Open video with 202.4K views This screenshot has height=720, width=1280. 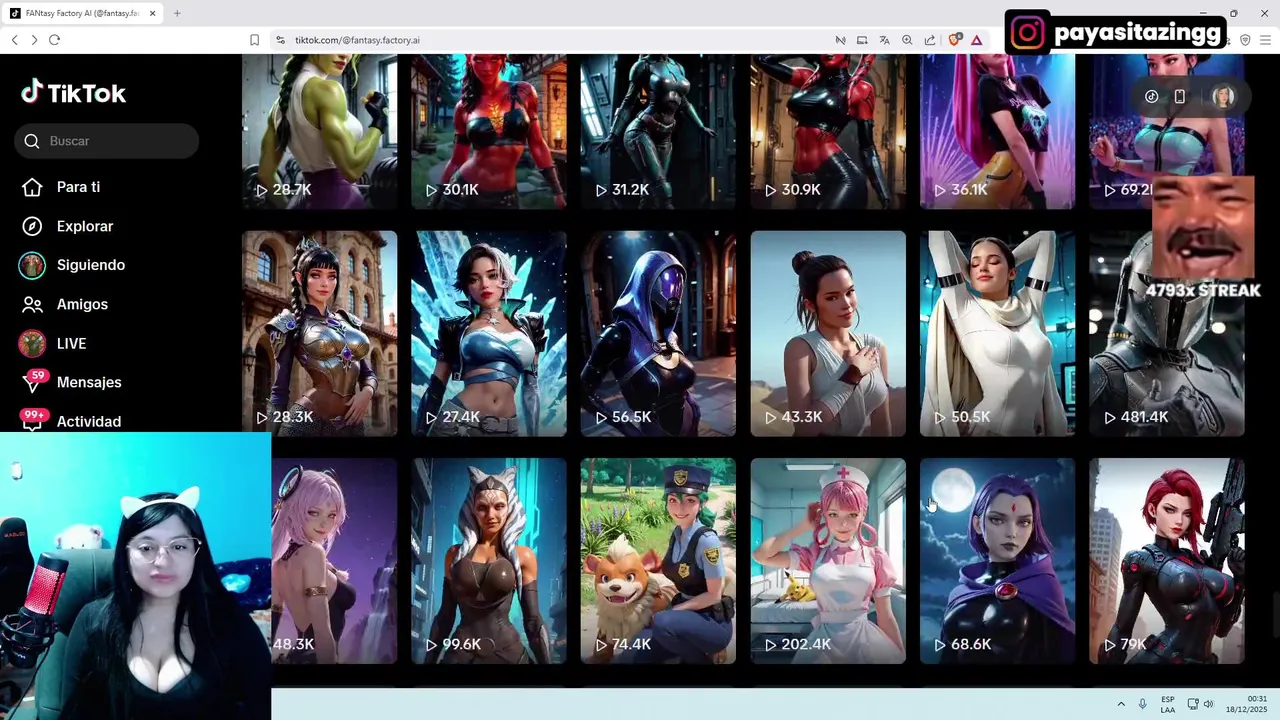point(828,561)
